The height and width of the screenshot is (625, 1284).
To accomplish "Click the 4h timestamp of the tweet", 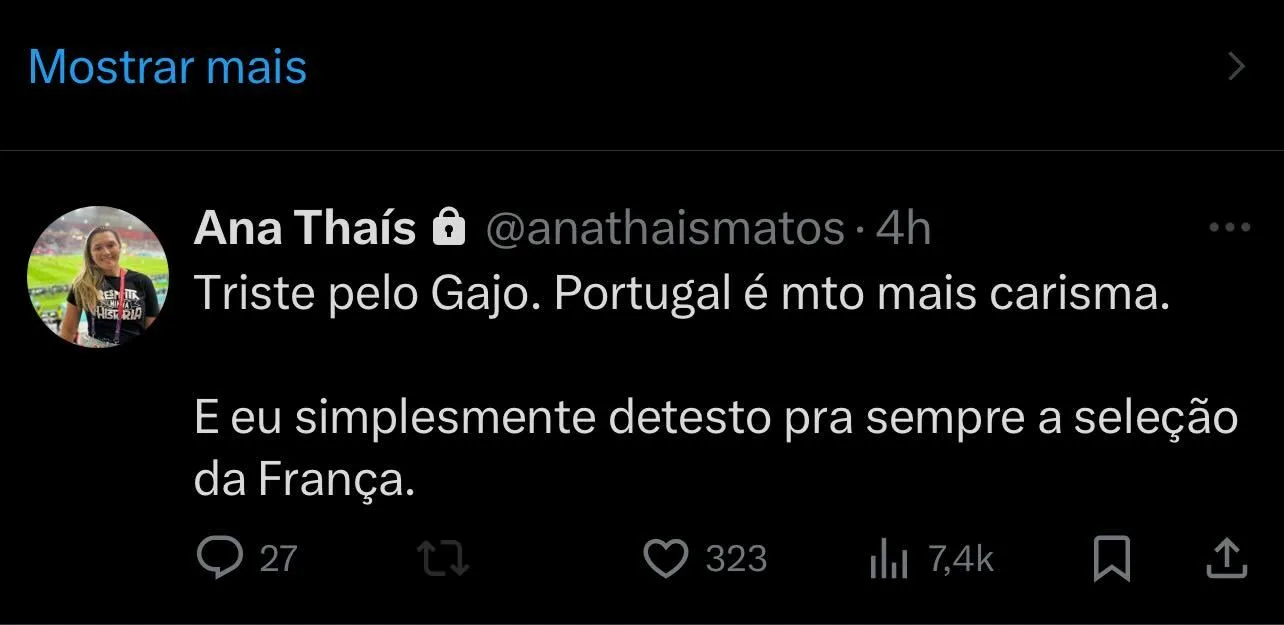I will tap(903, 230).
